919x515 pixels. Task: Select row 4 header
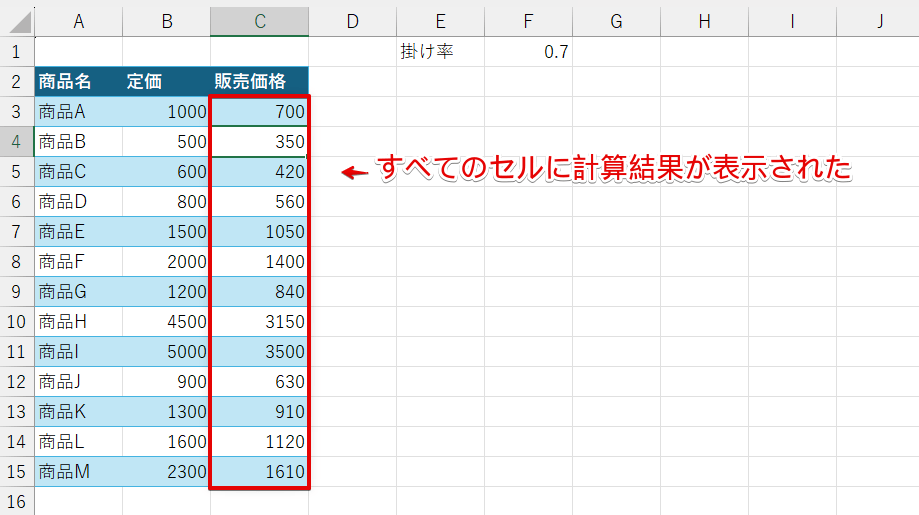[17, 141]
